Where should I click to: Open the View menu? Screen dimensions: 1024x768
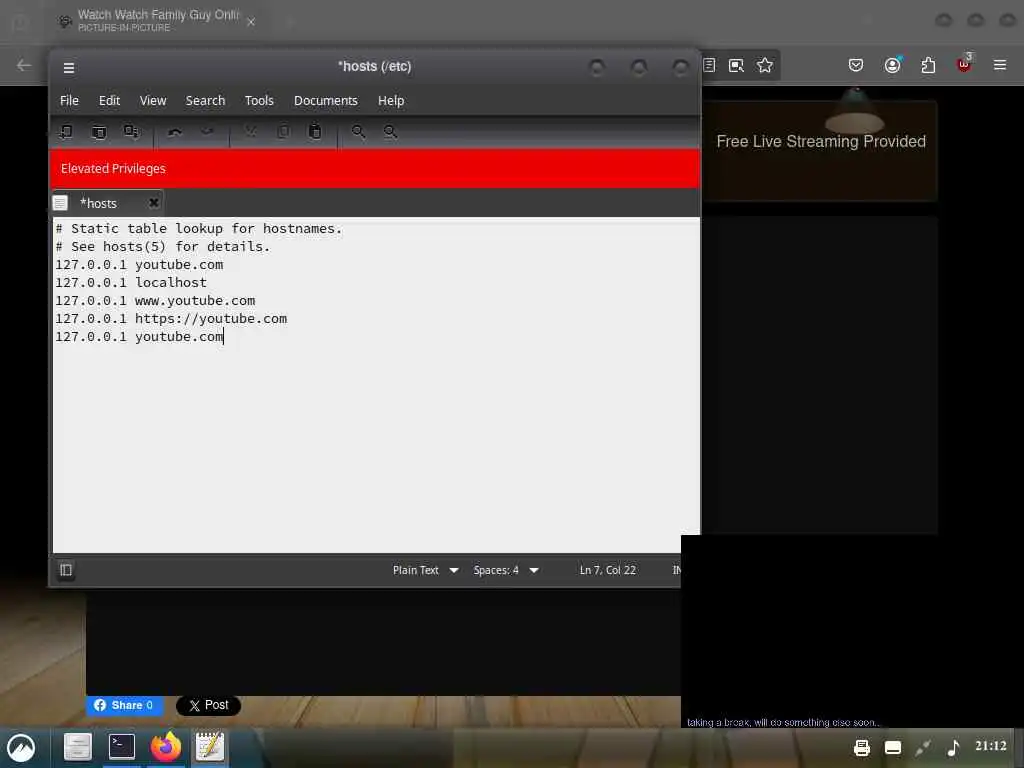point(153,101)
